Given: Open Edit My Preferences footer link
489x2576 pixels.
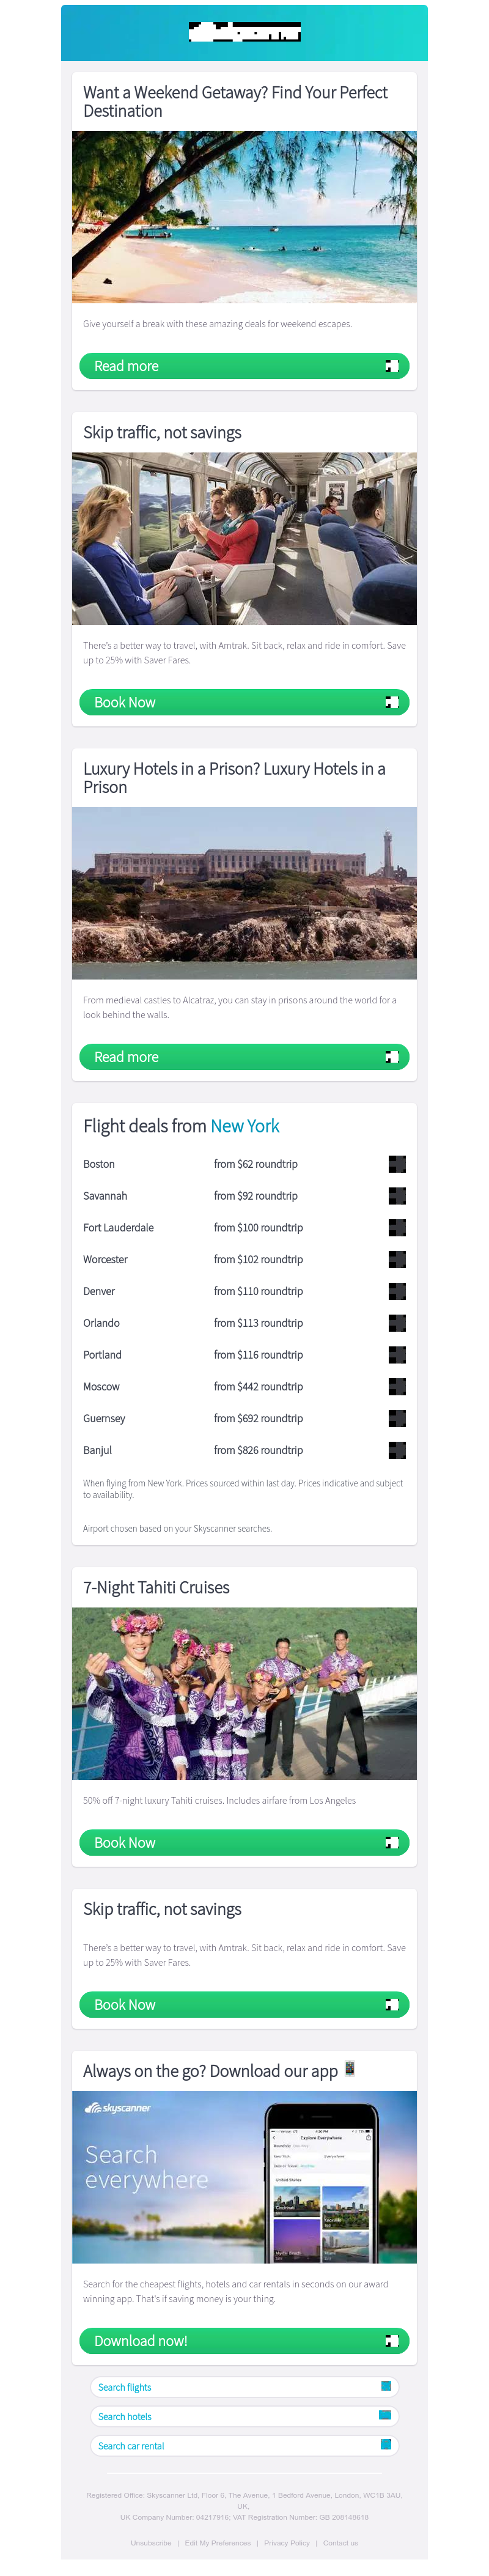Looking at the screenshot, I should (x=217, y=2542).
